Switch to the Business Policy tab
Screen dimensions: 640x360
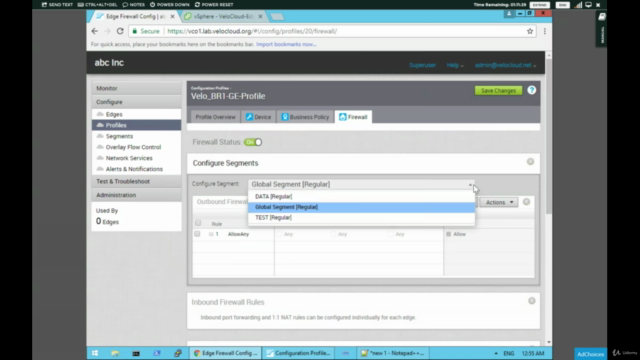305,117
